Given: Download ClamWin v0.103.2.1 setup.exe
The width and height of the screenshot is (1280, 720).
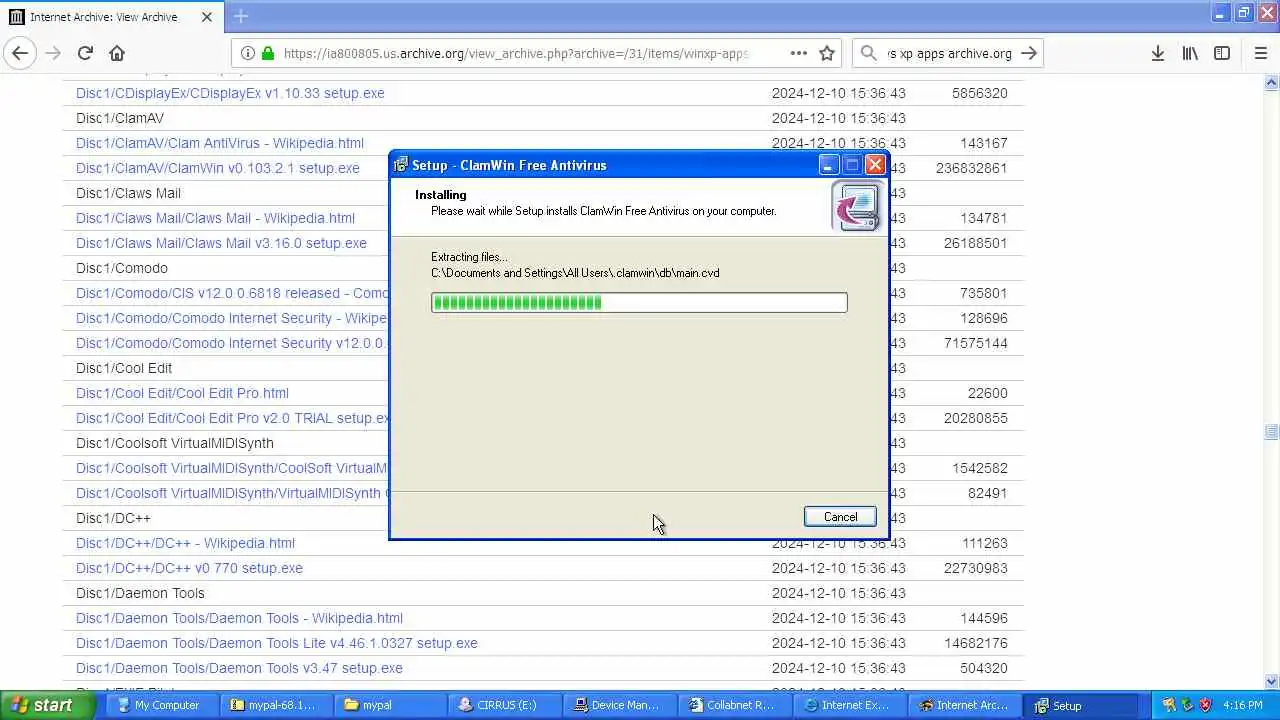Looking at the screenshot, I should coord(218,168).
